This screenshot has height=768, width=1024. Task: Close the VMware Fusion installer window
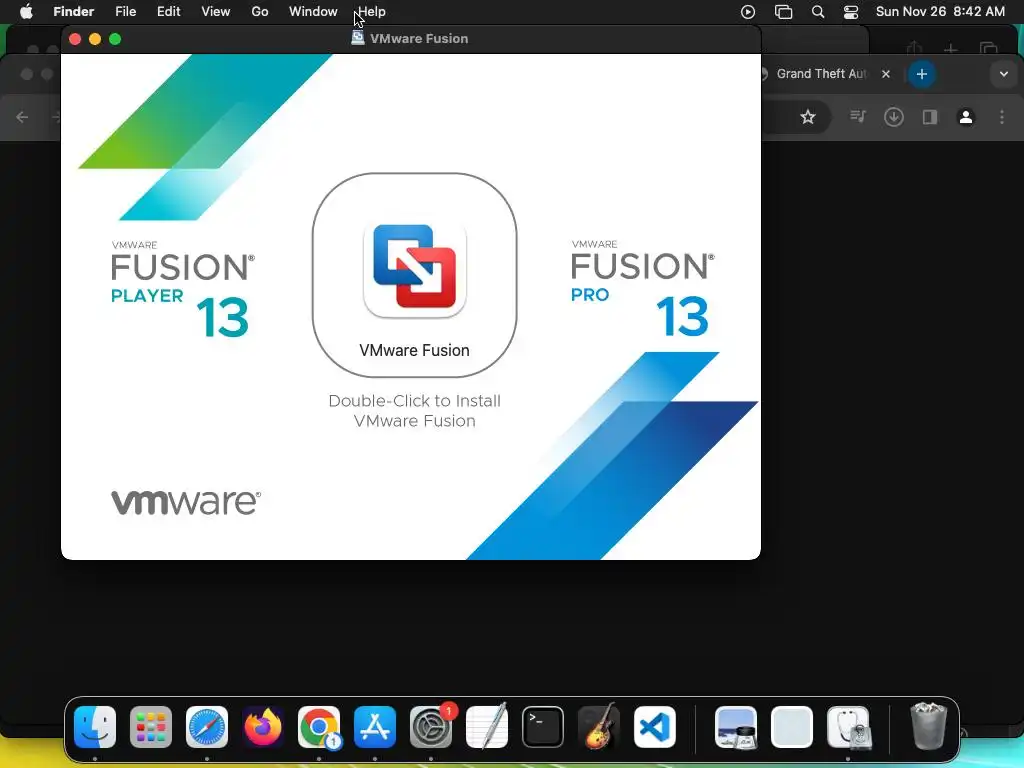75,39
